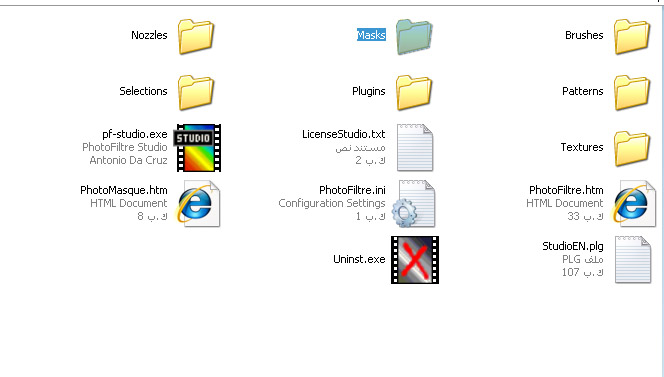Click the Patterns folder name
This screenshot has width=664, height=377.
tap(583, 91)
